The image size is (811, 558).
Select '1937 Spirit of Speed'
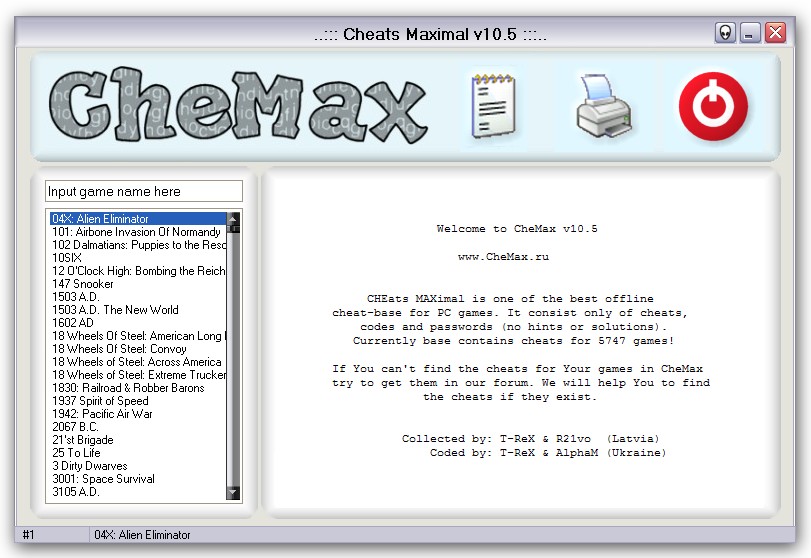point(138,401)
